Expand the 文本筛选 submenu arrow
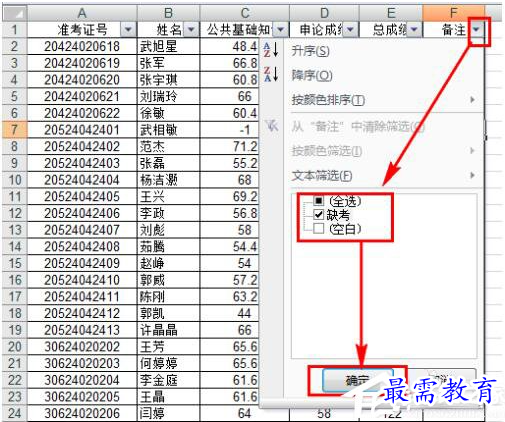The width and height of the screenshot is (505, 422). click(x=472, y=175)
